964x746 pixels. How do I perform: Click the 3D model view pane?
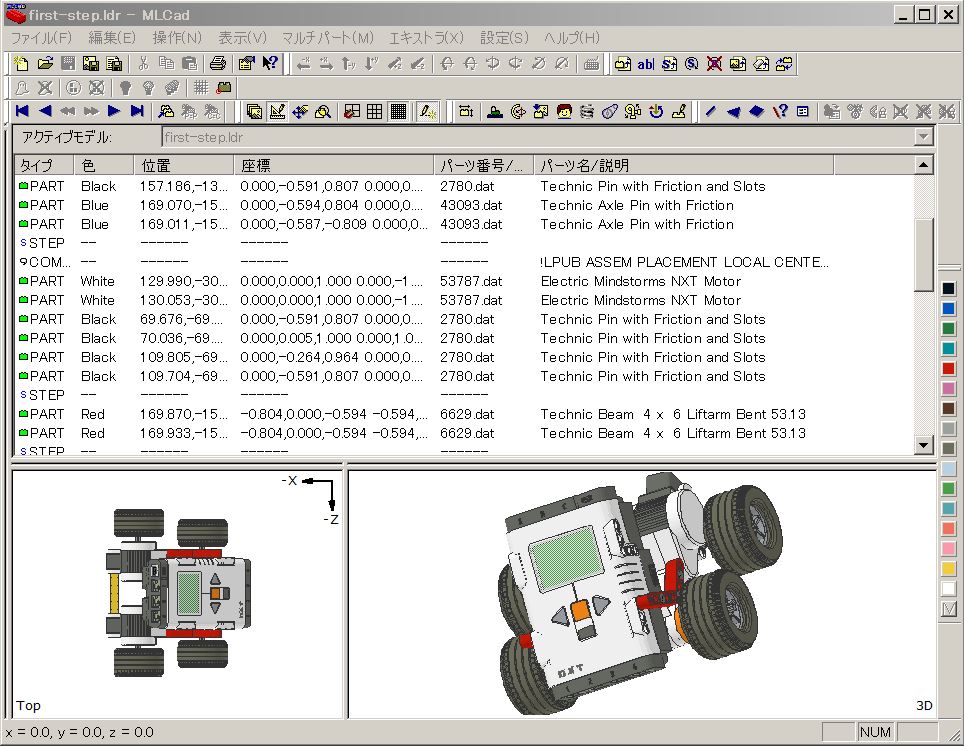pyautogui.click(x=642, y=593)
